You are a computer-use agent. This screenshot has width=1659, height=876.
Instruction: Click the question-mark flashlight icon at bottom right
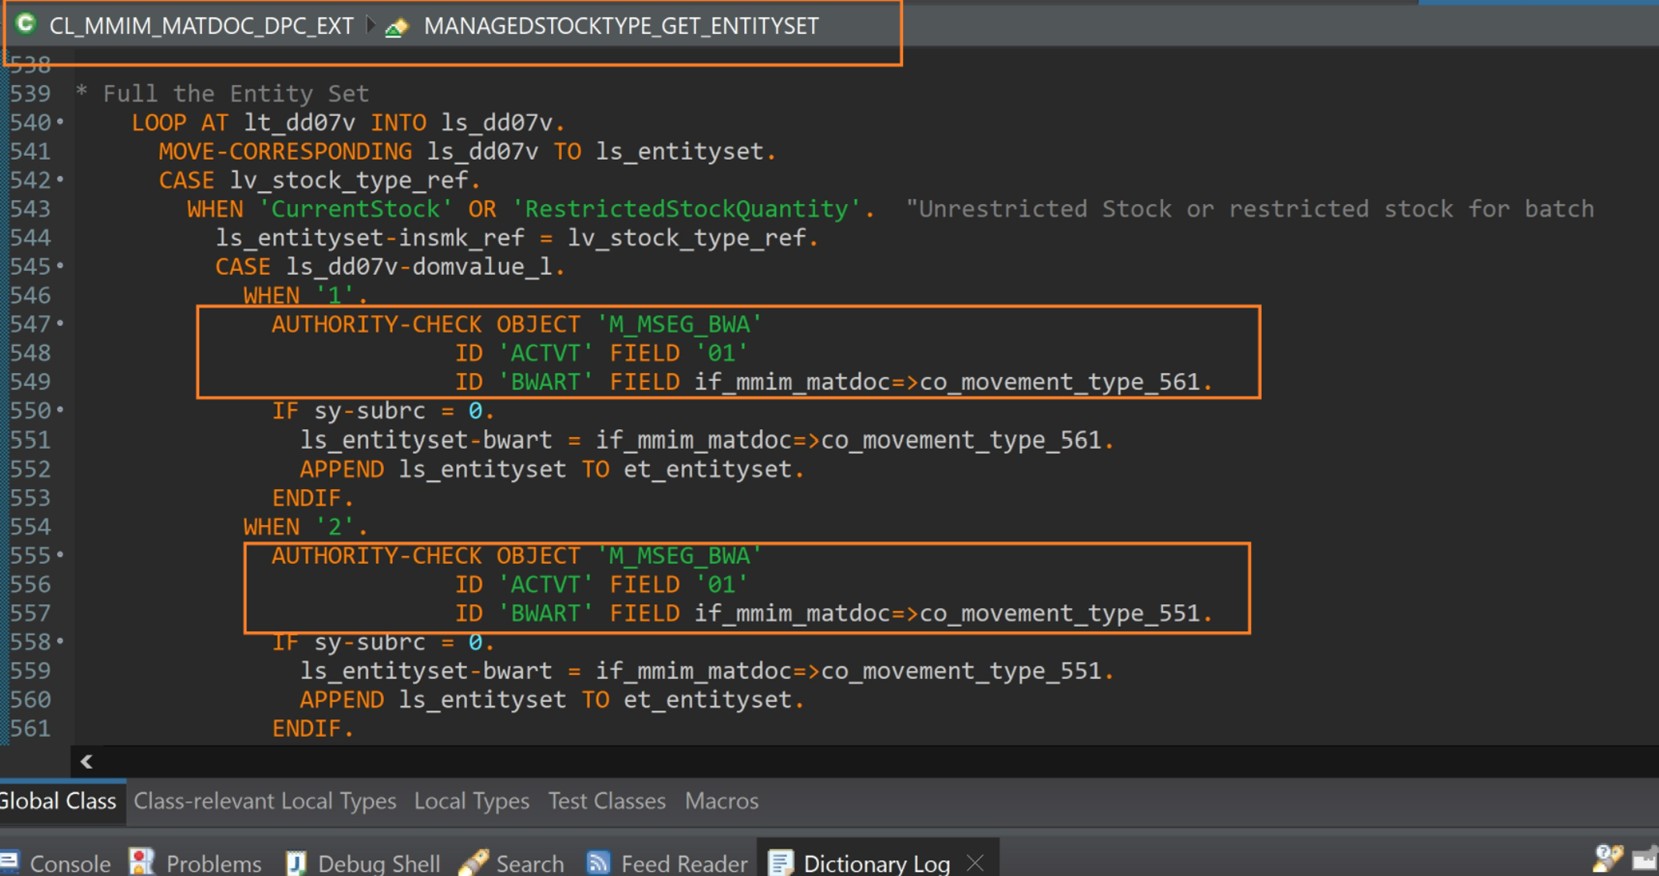[x=1607, y=858]
